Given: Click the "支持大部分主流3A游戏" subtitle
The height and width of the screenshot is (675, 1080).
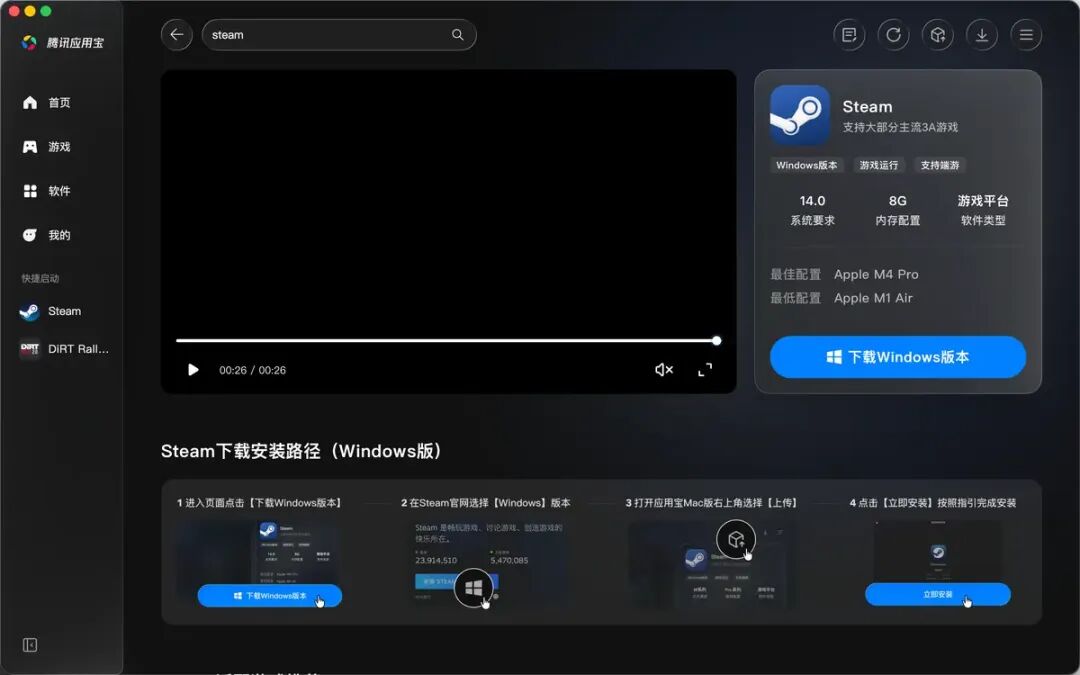Looking at the screenshot, I should click(x=900, y=127).
